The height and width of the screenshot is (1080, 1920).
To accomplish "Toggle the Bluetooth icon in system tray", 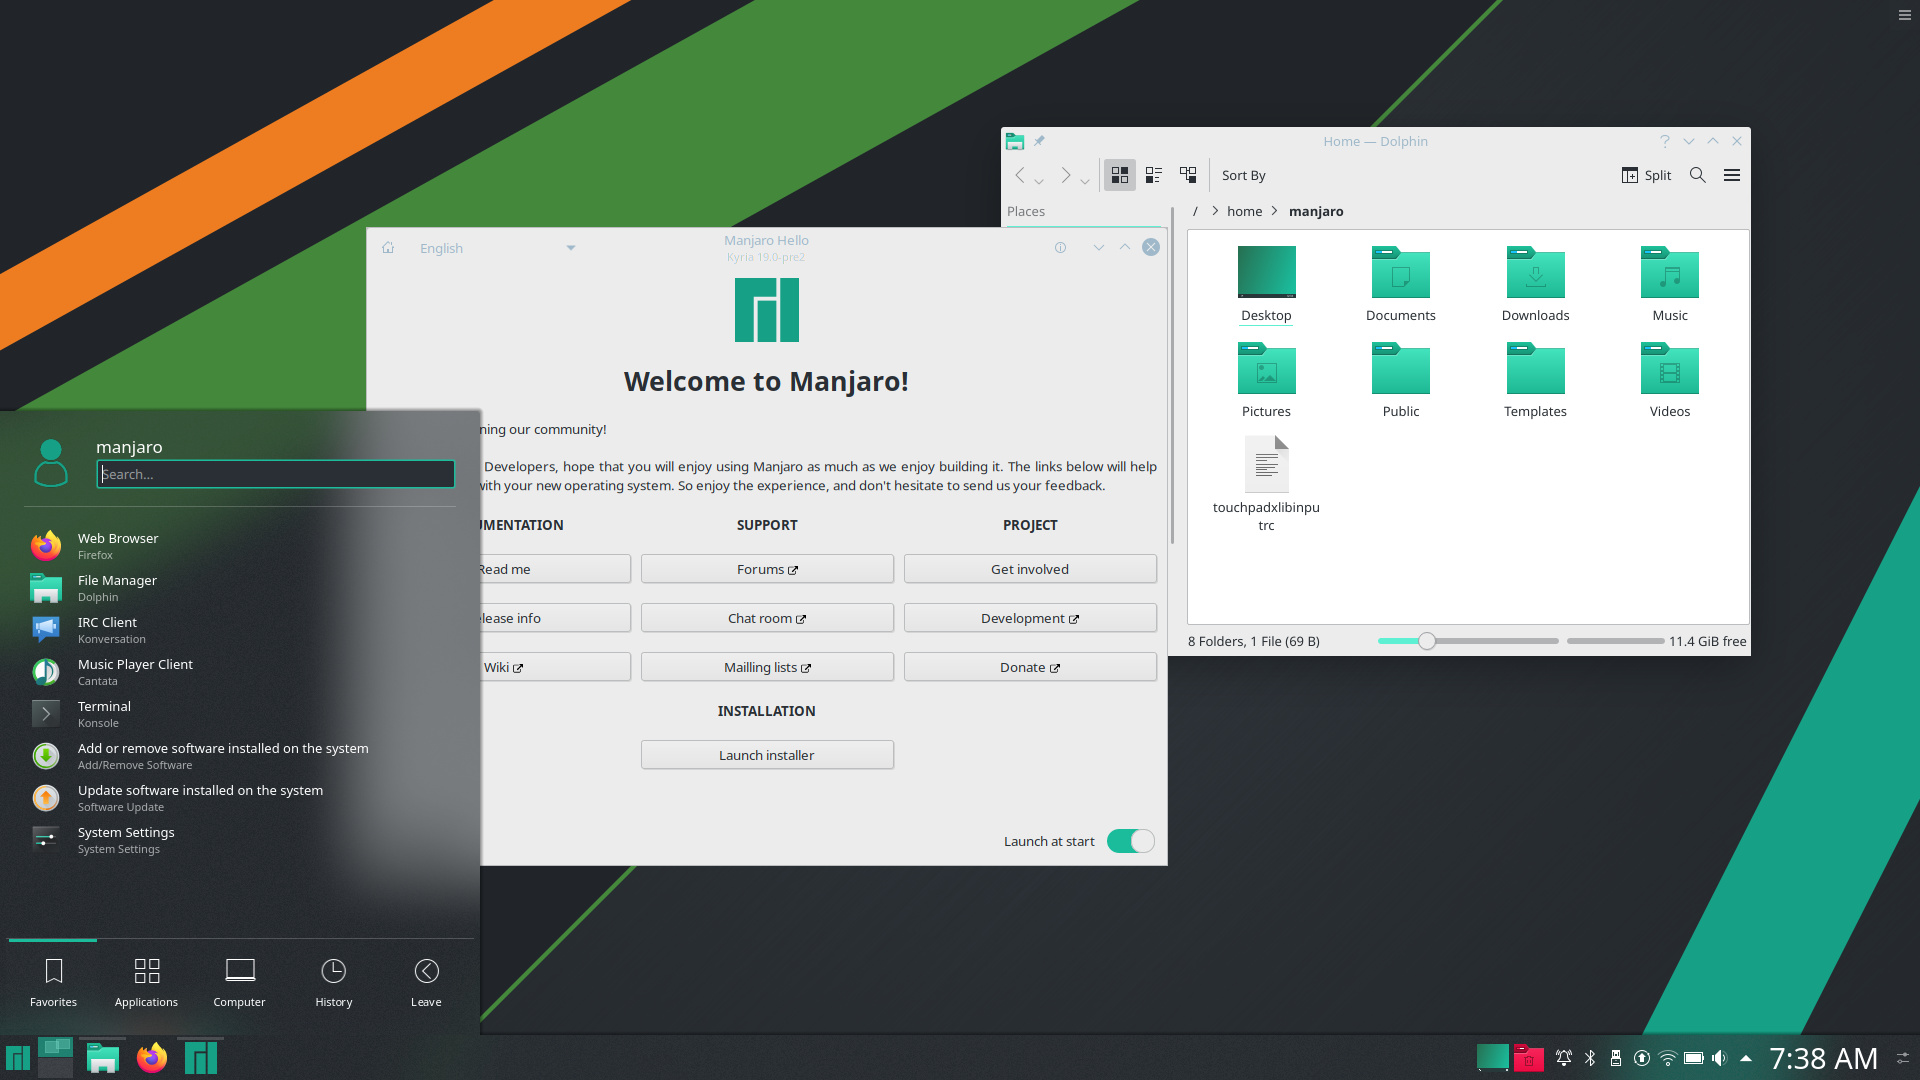I will [1590, 1058].
